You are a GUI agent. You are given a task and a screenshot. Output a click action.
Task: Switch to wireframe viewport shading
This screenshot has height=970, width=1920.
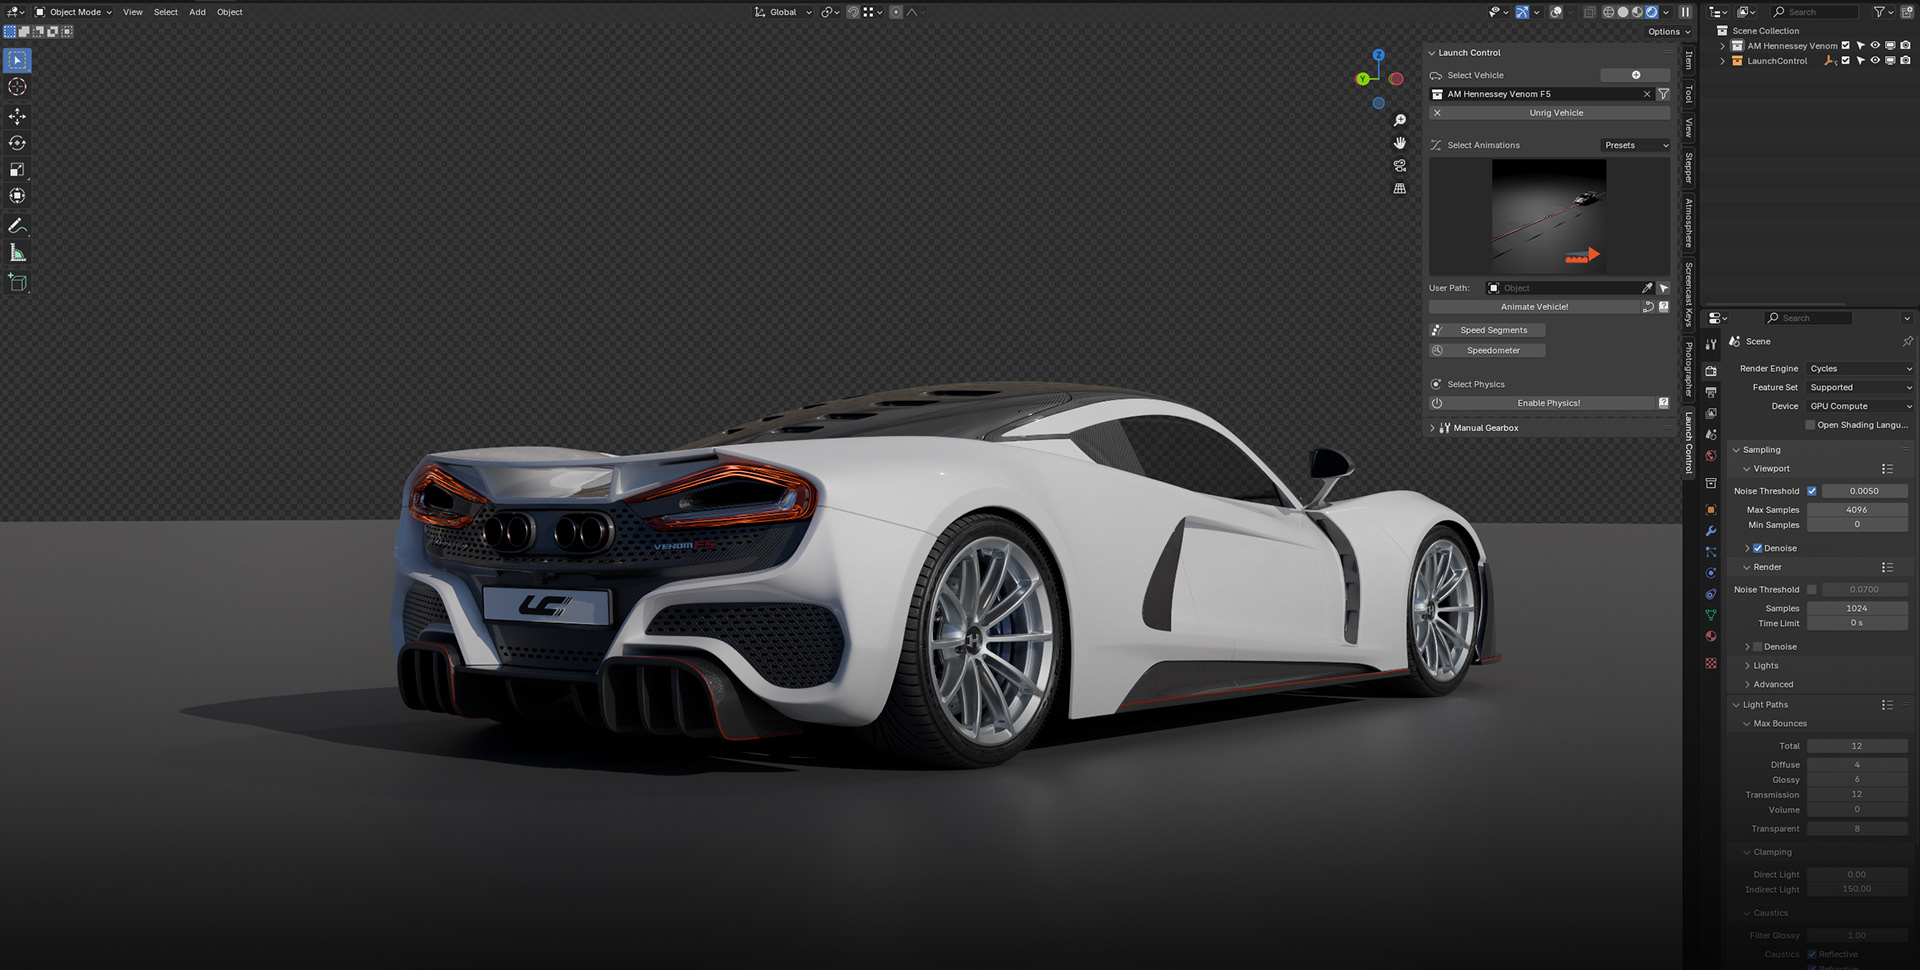1608,12
